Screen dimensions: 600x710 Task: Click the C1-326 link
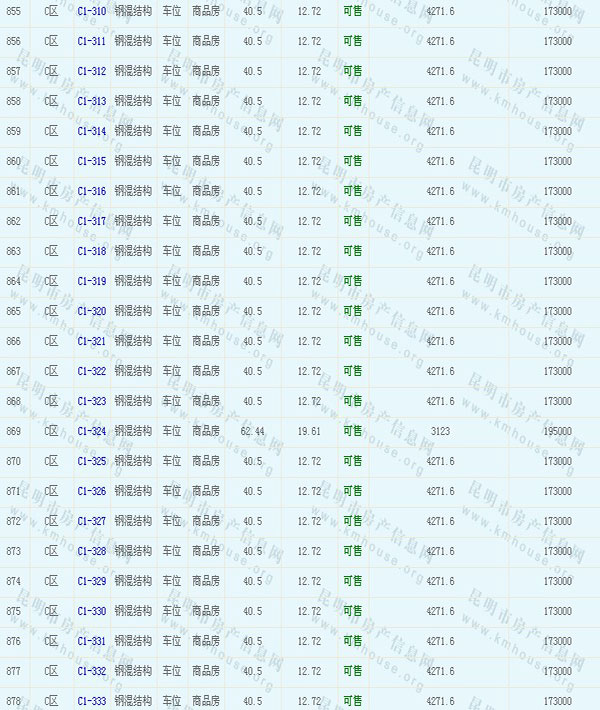point(91,491)
